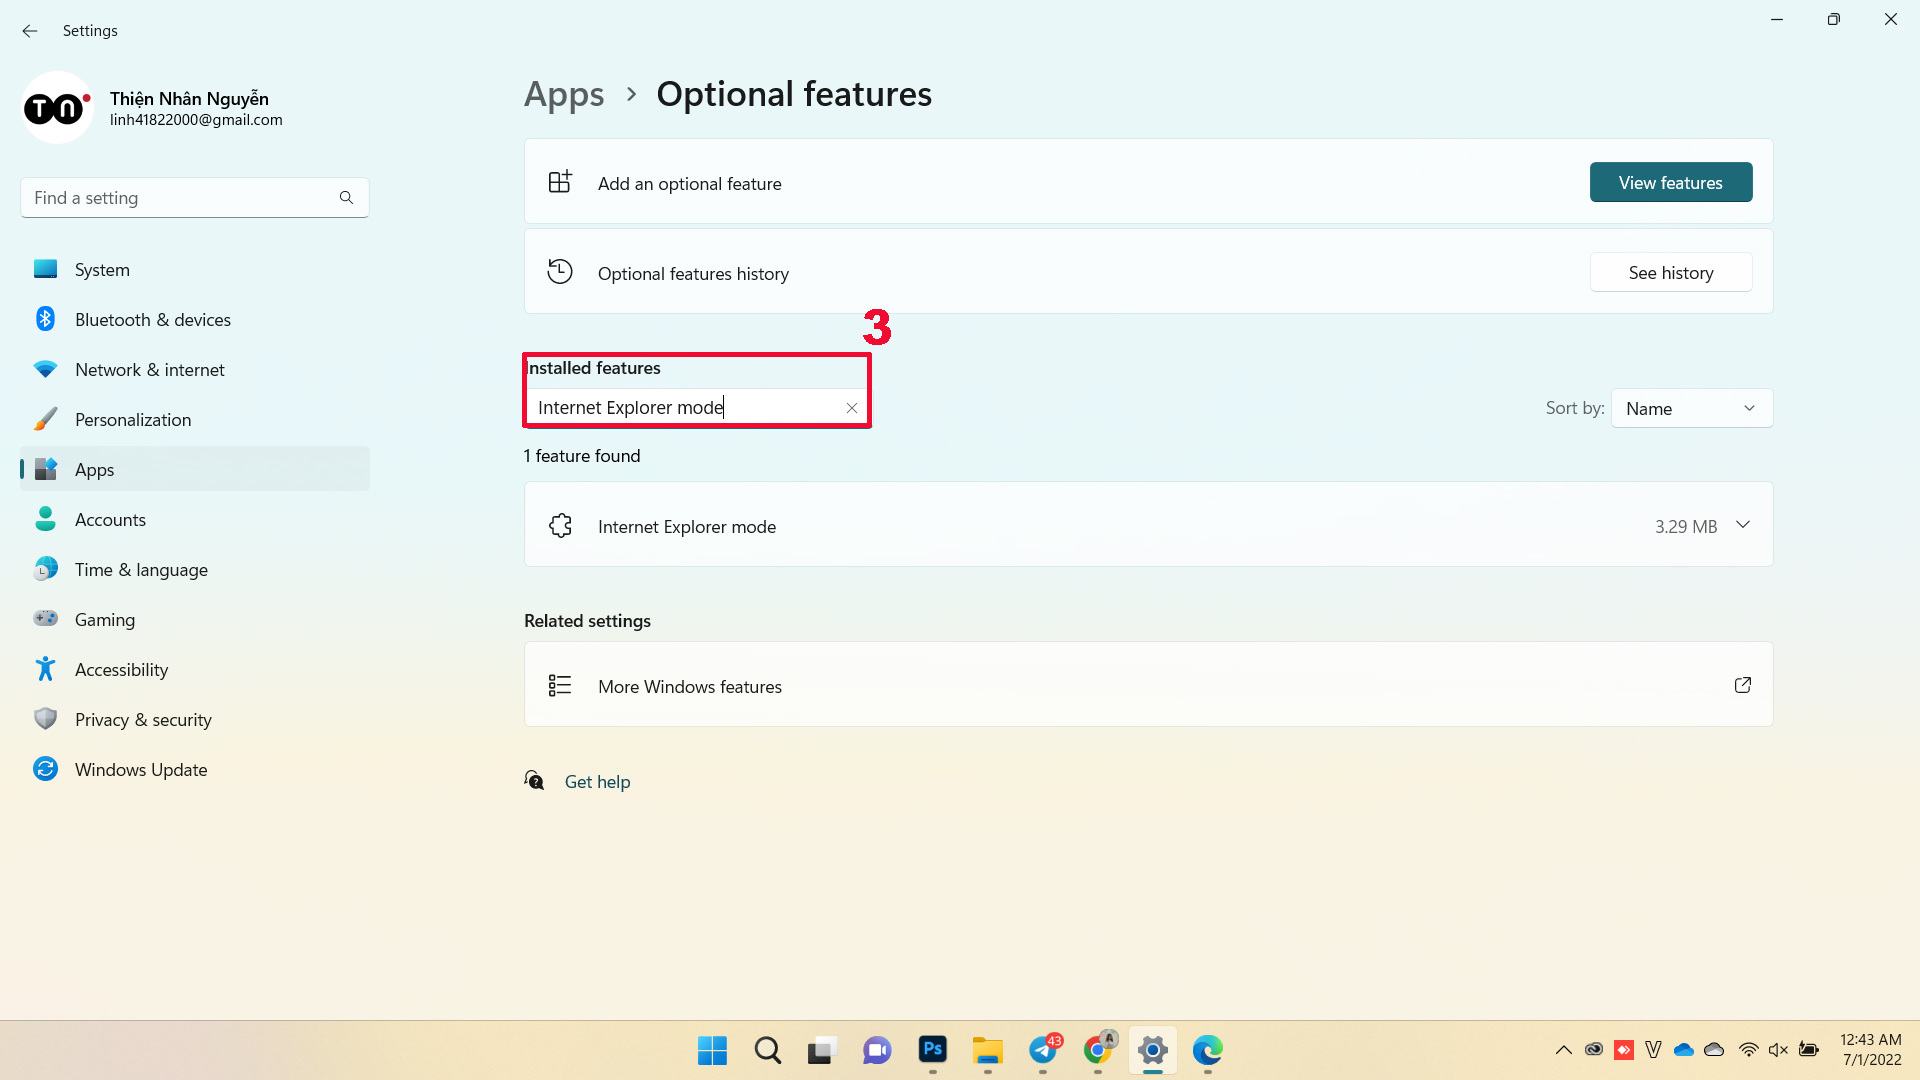Image resolution: width=1920 pixels, height=1080 pixels.
Task: Open the Windows Start menu
Action: tap(712, 1050)
